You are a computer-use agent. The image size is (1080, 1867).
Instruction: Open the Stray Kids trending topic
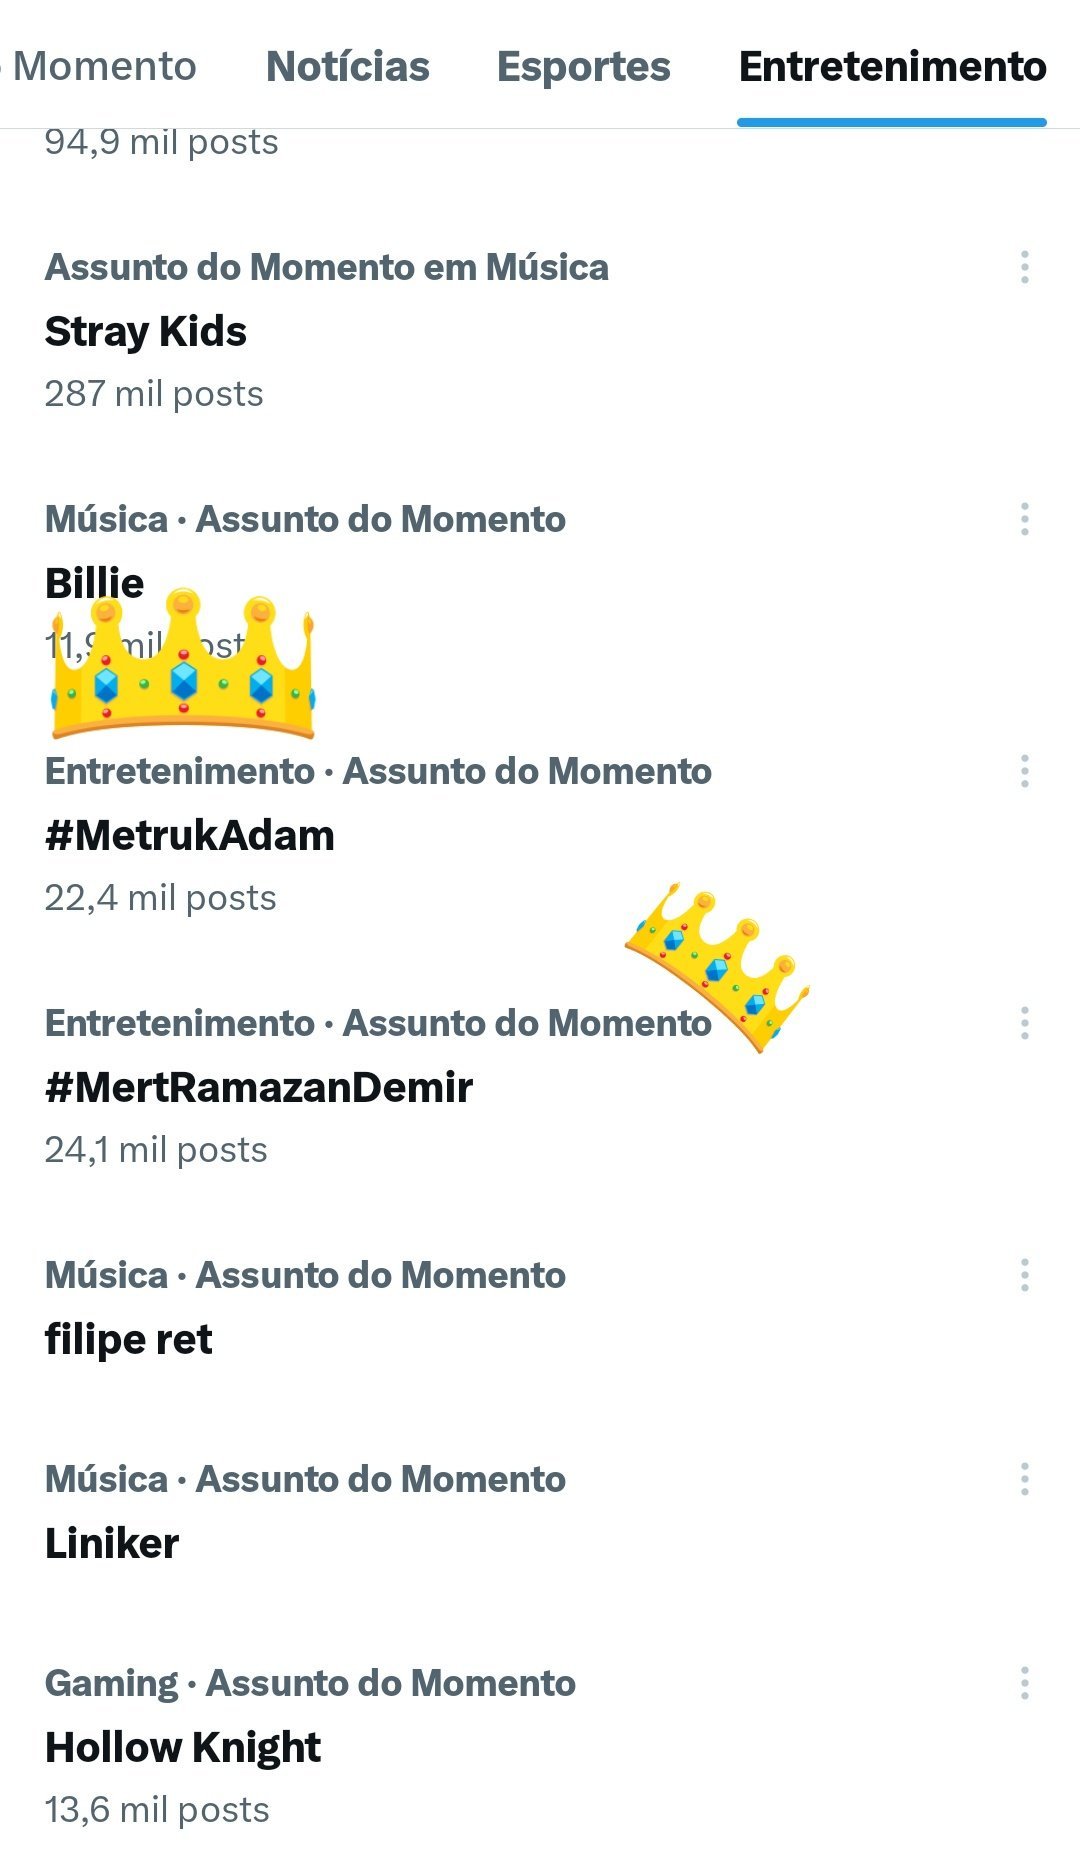(146, 332)
